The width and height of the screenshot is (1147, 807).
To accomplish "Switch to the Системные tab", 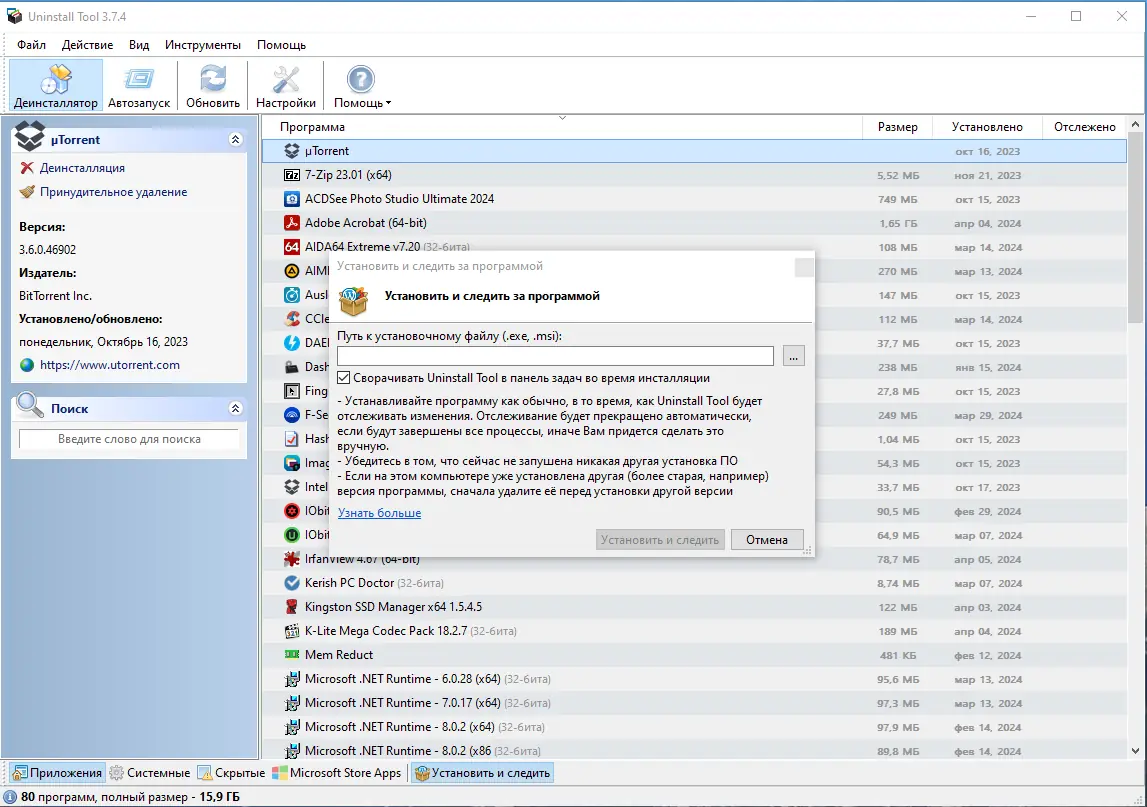I will coord(150,773).
